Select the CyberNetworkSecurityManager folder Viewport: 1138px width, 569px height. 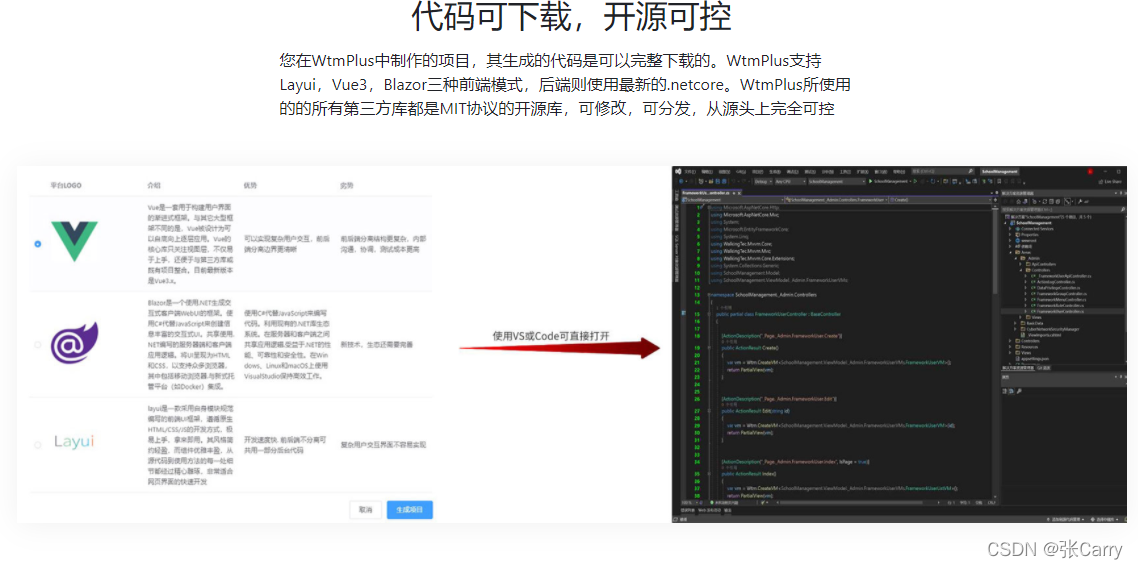[x=1052, y=329]
